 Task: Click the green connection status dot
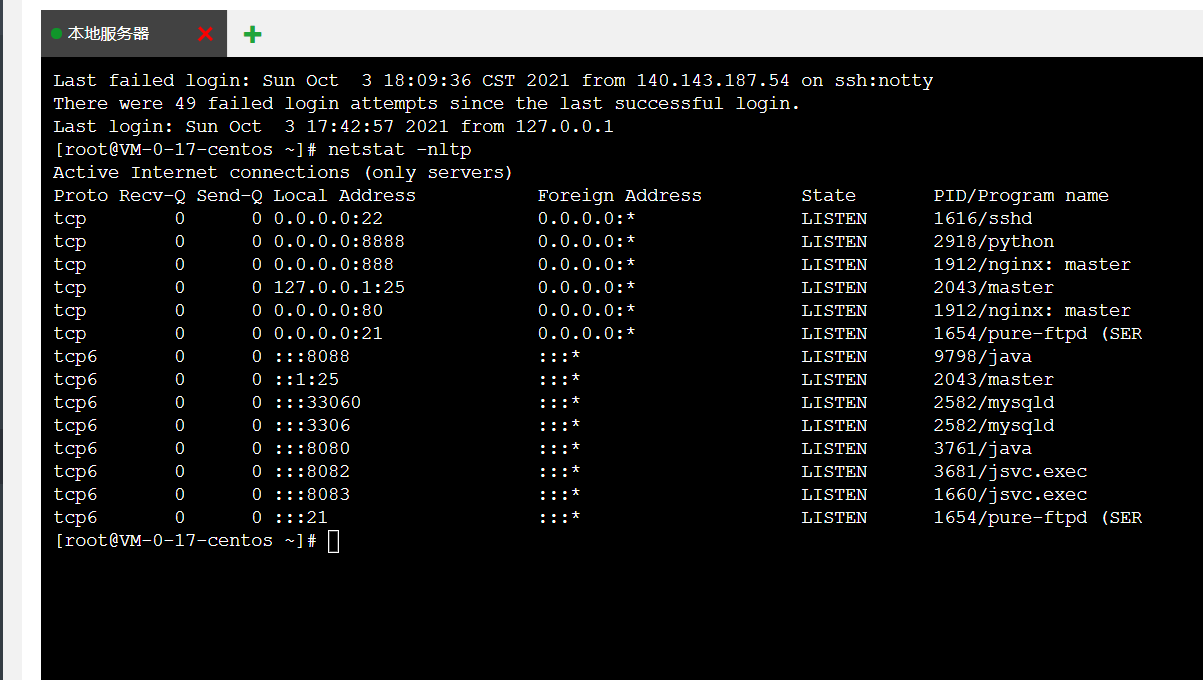[x=57, y=34]
